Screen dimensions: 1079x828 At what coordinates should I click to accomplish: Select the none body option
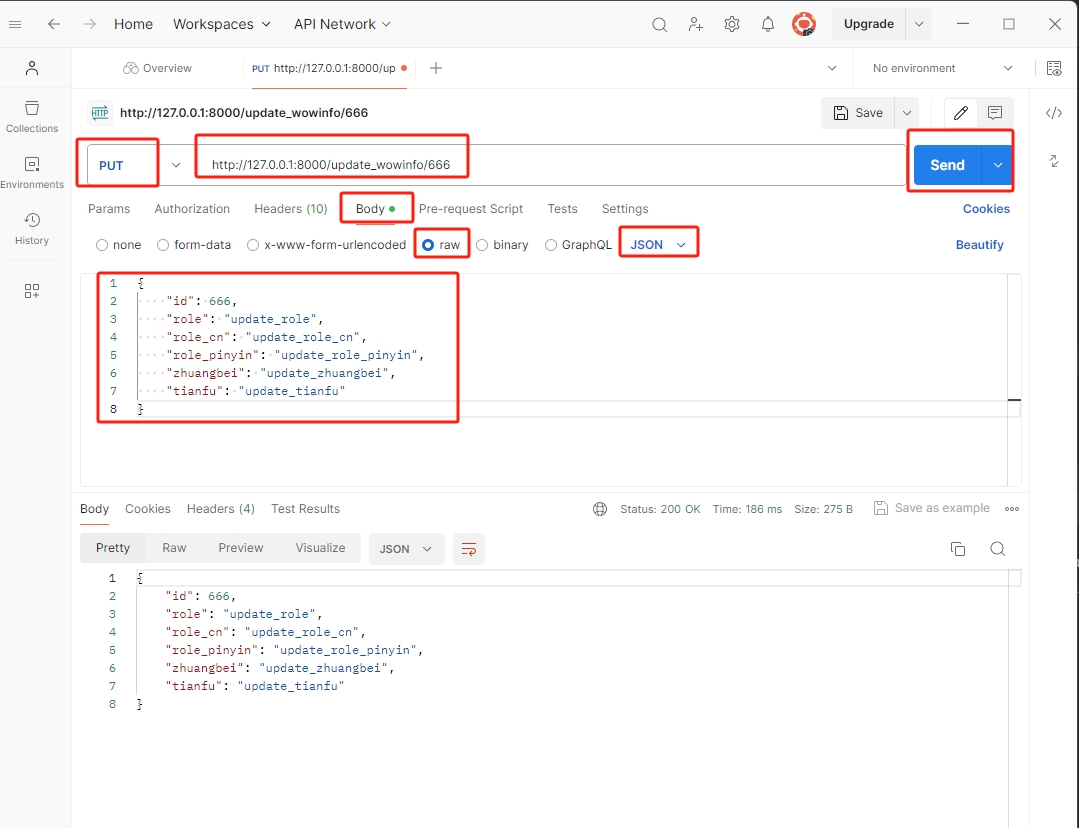[118, 245]
